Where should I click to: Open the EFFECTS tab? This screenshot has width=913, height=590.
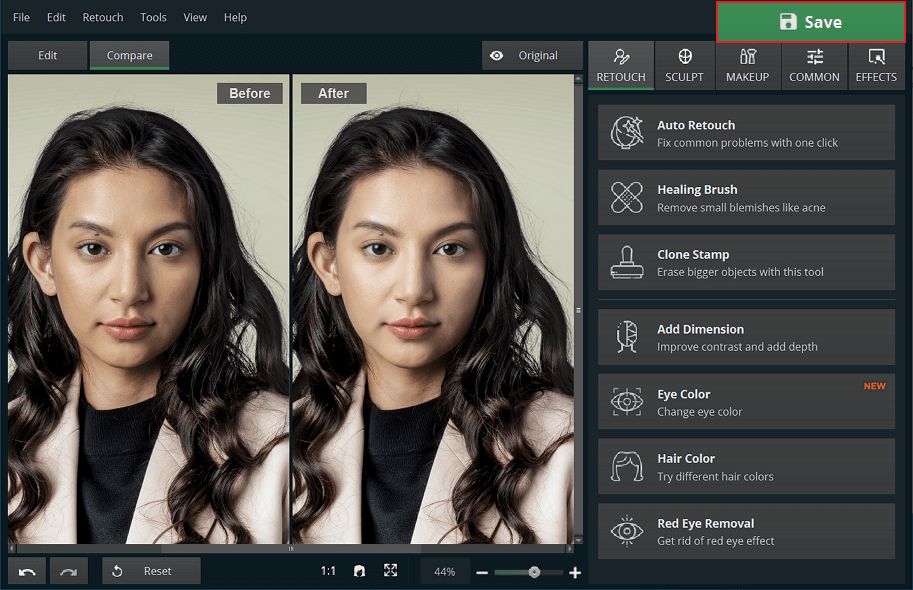point(876,65)
